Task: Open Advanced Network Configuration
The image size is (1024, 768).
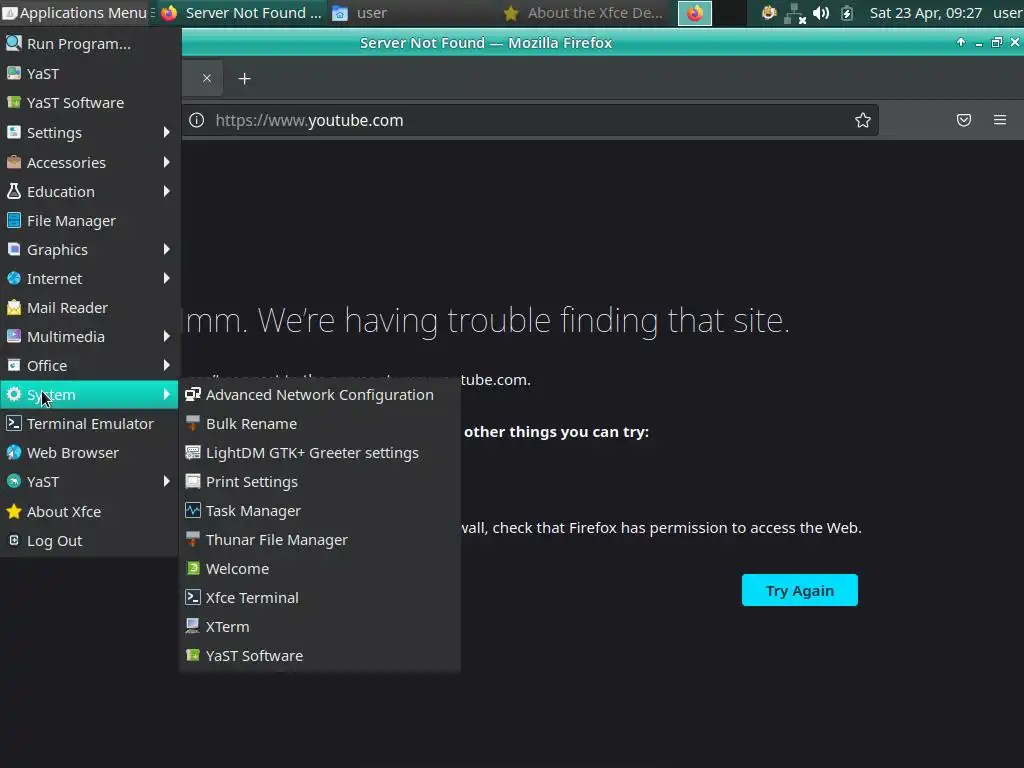Action: coord(320,394)
